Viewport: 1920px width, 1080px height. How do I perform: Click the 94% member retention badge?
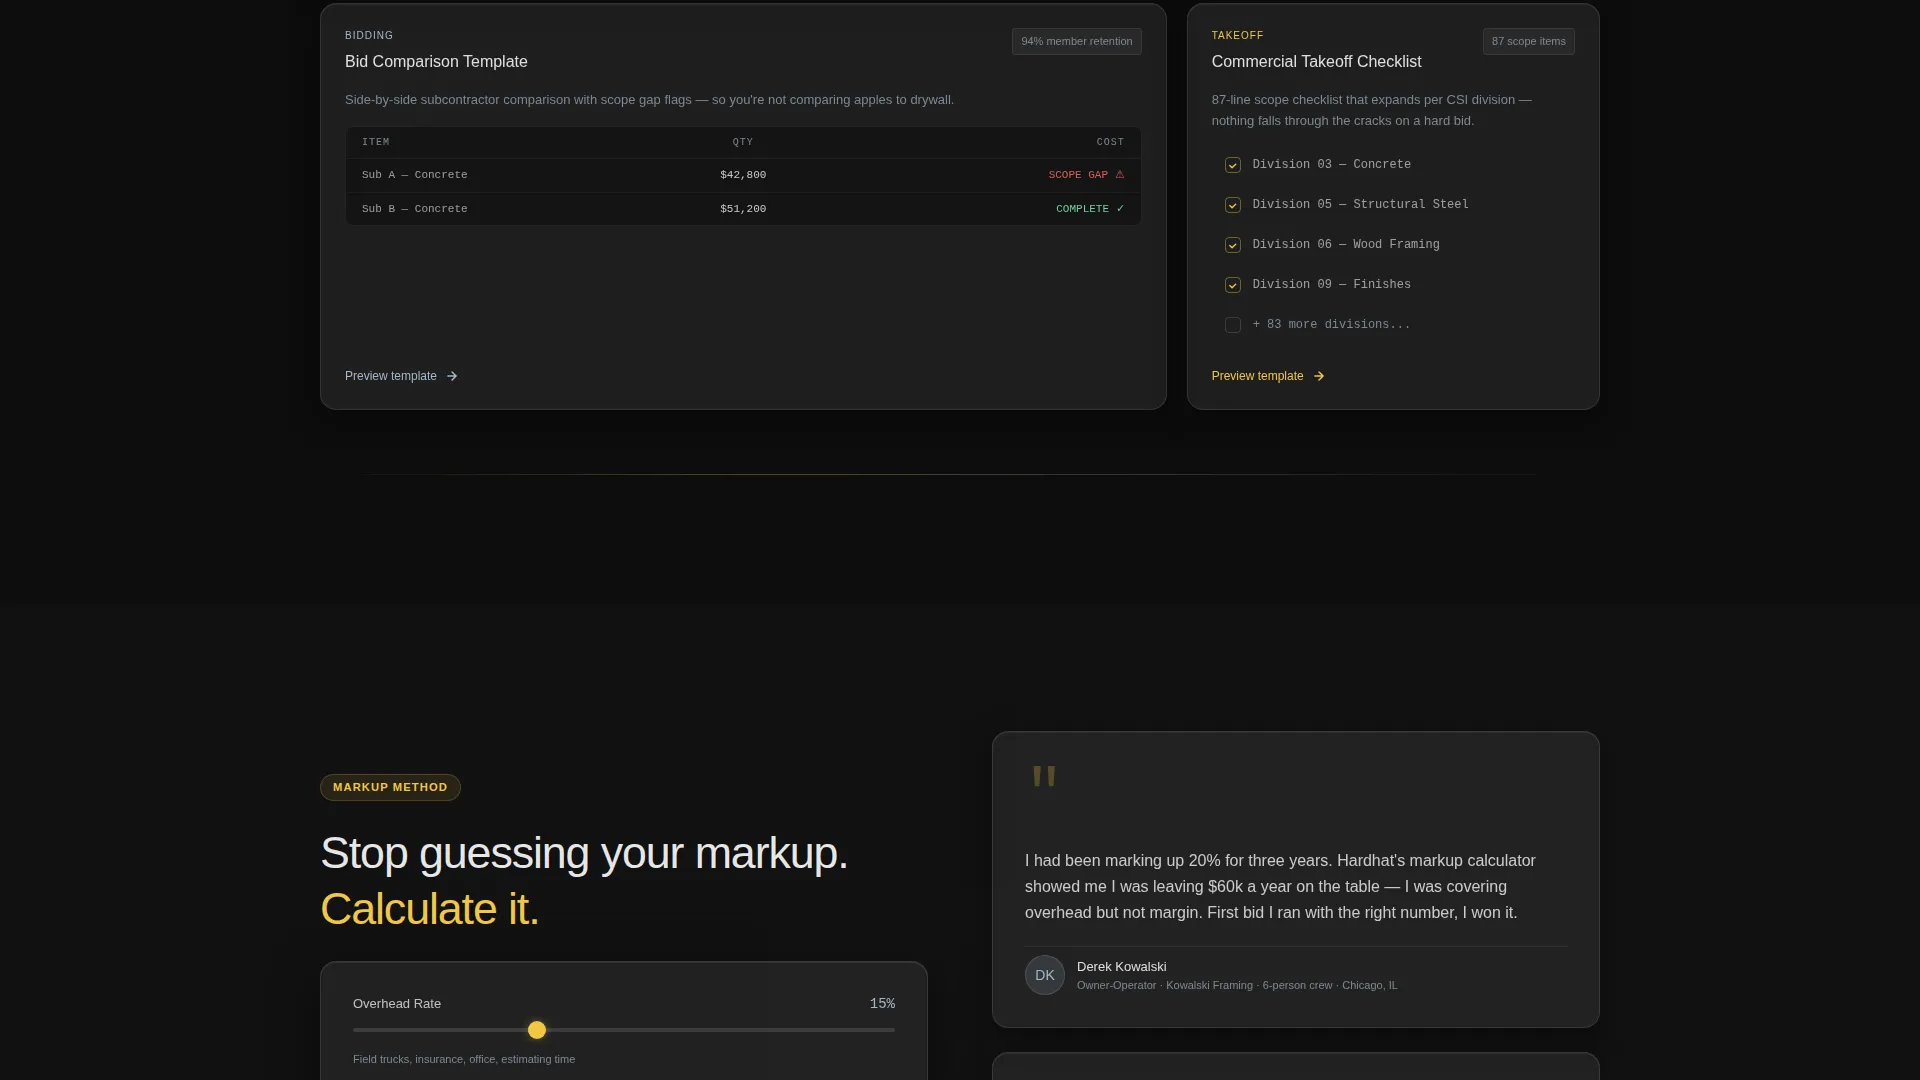coord(1076,41)
